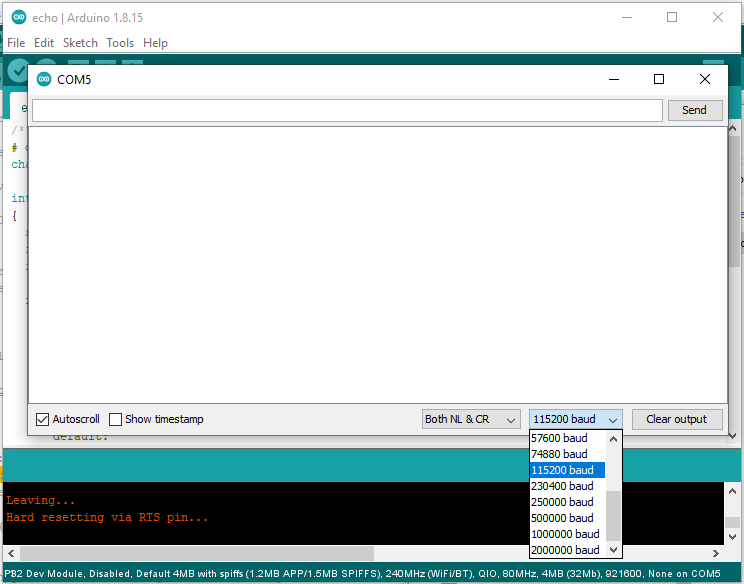This screenshot has height=584, width=744.
Task: Open the File menu in Arduino IDE
Action: pos(16,43)
